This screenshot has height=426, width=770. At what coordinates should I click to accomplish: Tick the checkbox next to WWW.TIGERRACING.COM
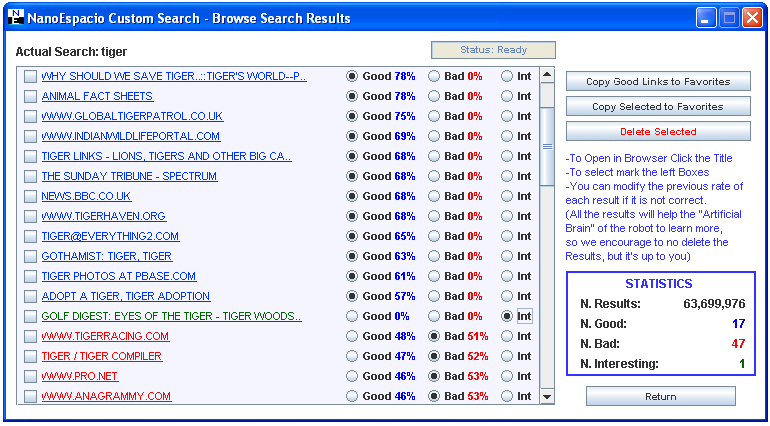coord(30,337)
